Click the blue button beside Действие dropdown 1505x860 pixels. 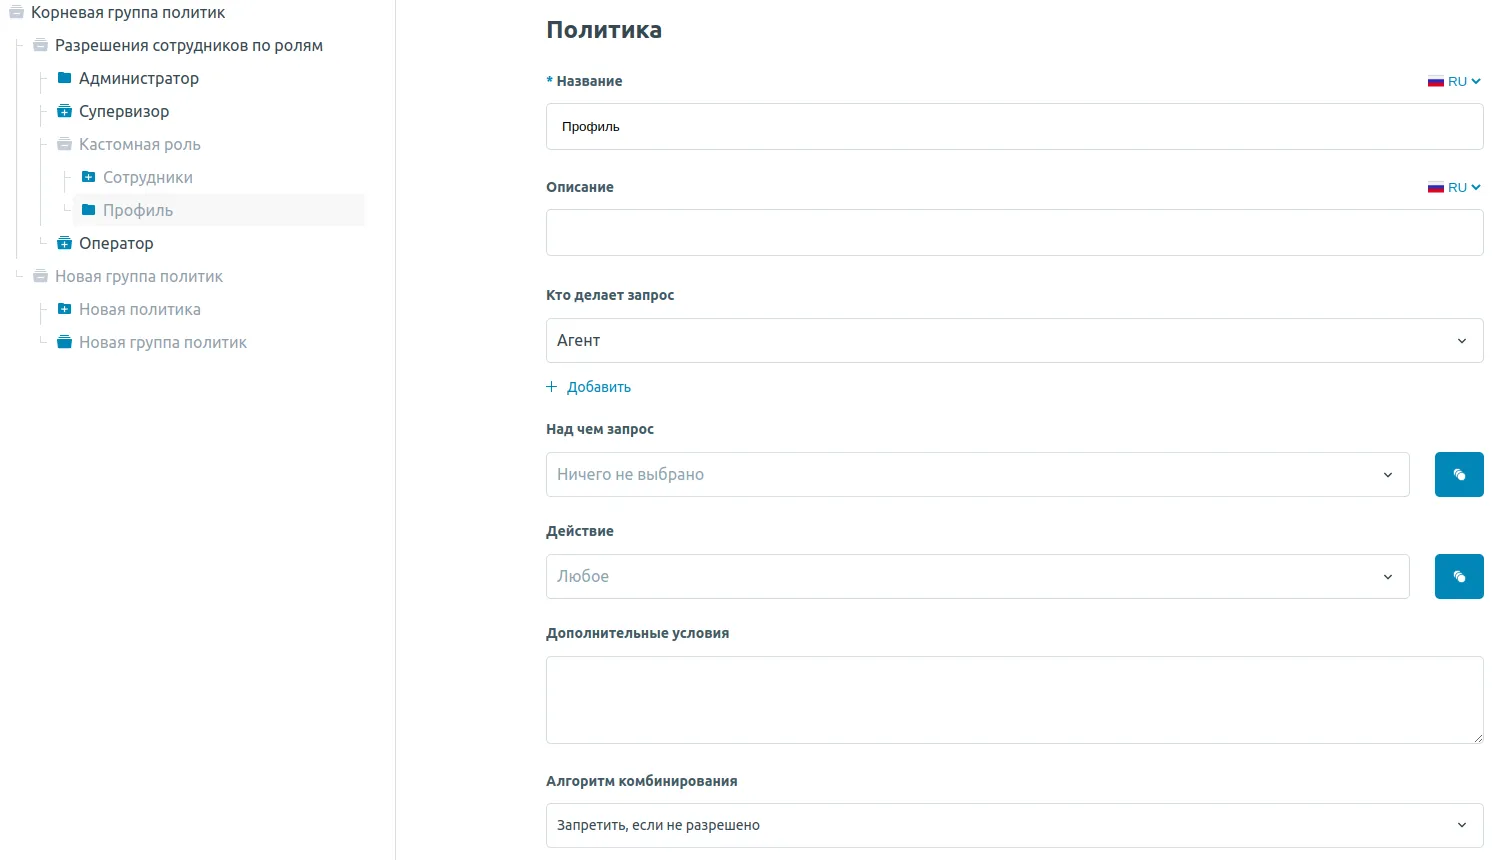coord(1459,577)
